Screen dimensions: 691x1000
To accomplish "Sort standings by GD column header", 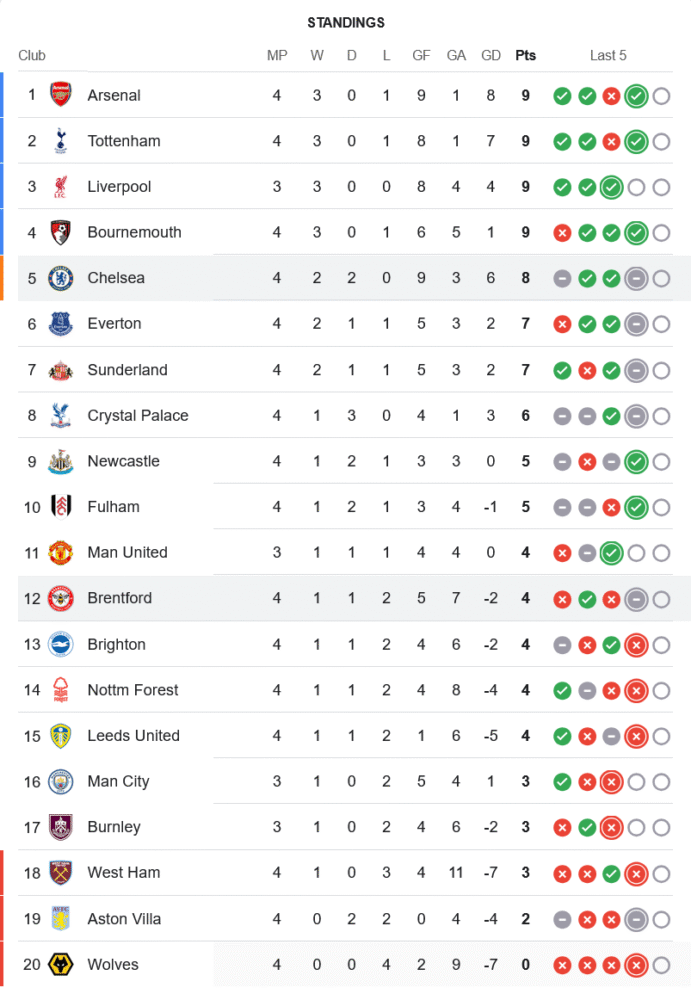I will 491,55.
